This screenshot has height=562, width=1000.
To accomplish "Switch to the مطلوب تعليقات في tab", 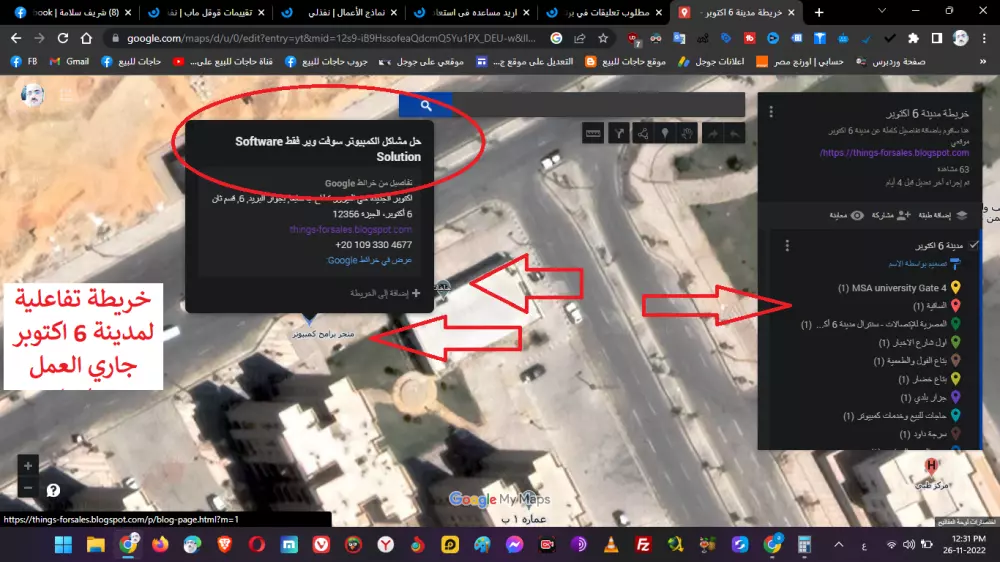I will [x=605, y=12].
